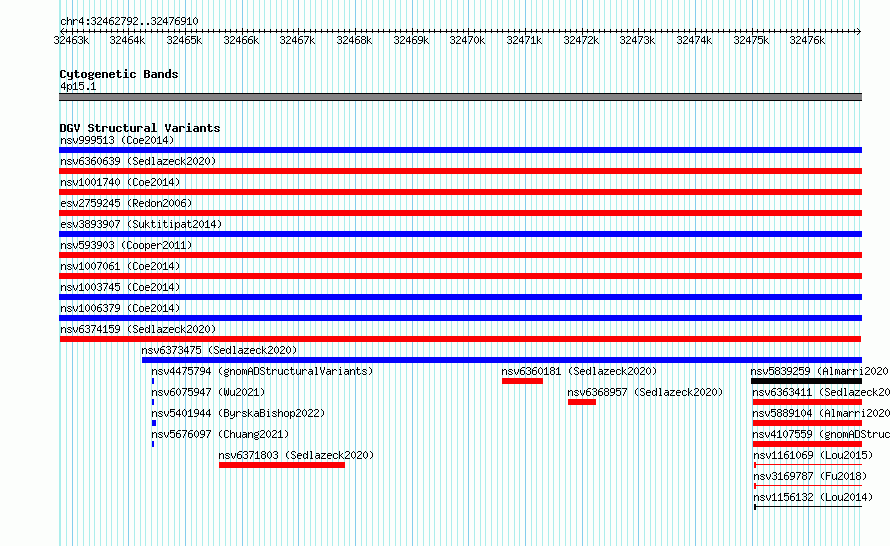Click the thin red line beneath nsv1161069
Screen dimensions: 890x546
tap(808, 465)
